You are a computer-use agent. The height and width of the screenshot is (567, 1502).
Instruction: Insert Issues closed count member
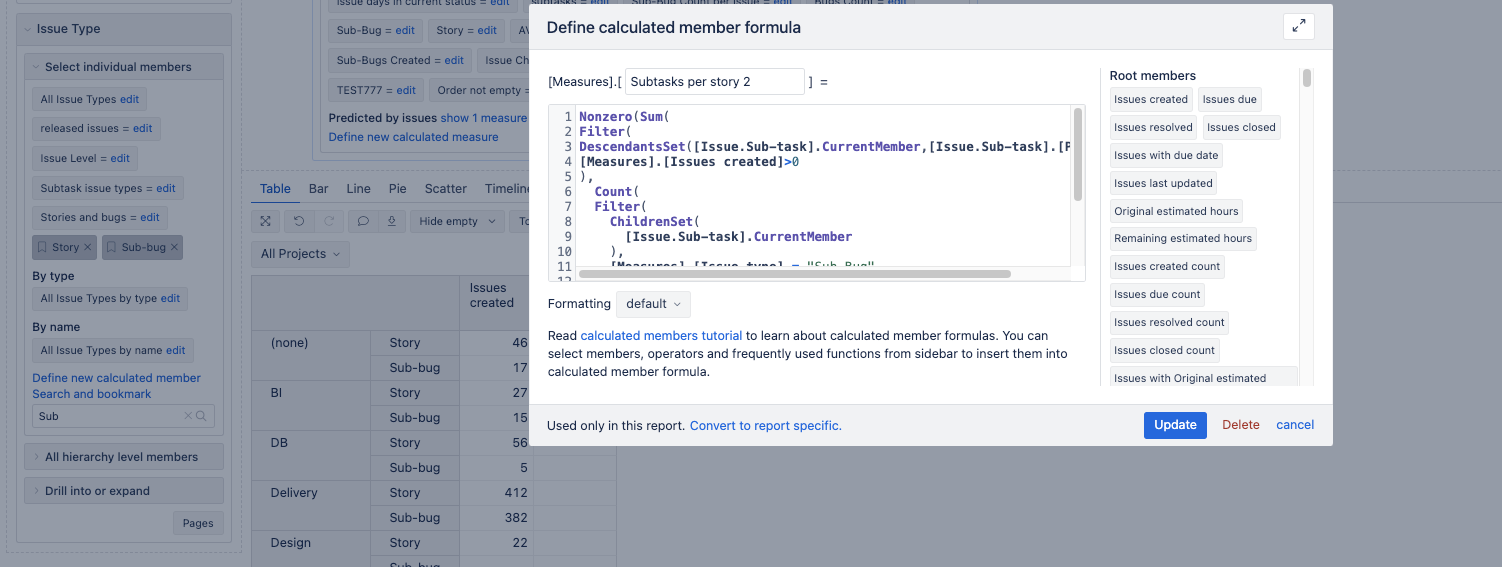pyautogui.click(x=1165, y=350)
